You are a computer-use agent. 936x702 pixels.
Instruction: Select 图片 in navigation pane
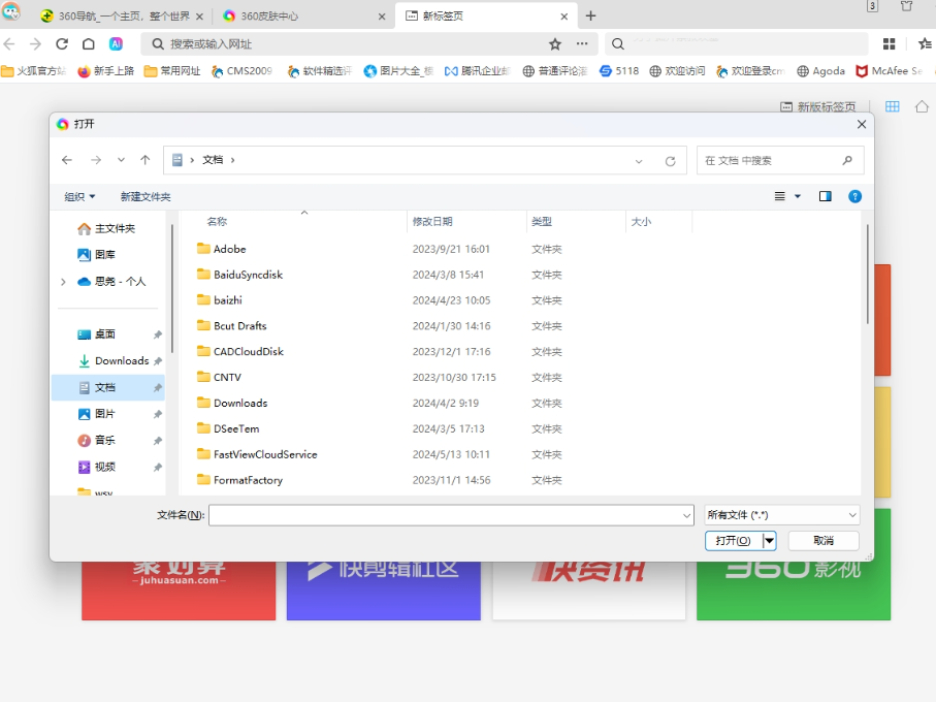(96, 414)
